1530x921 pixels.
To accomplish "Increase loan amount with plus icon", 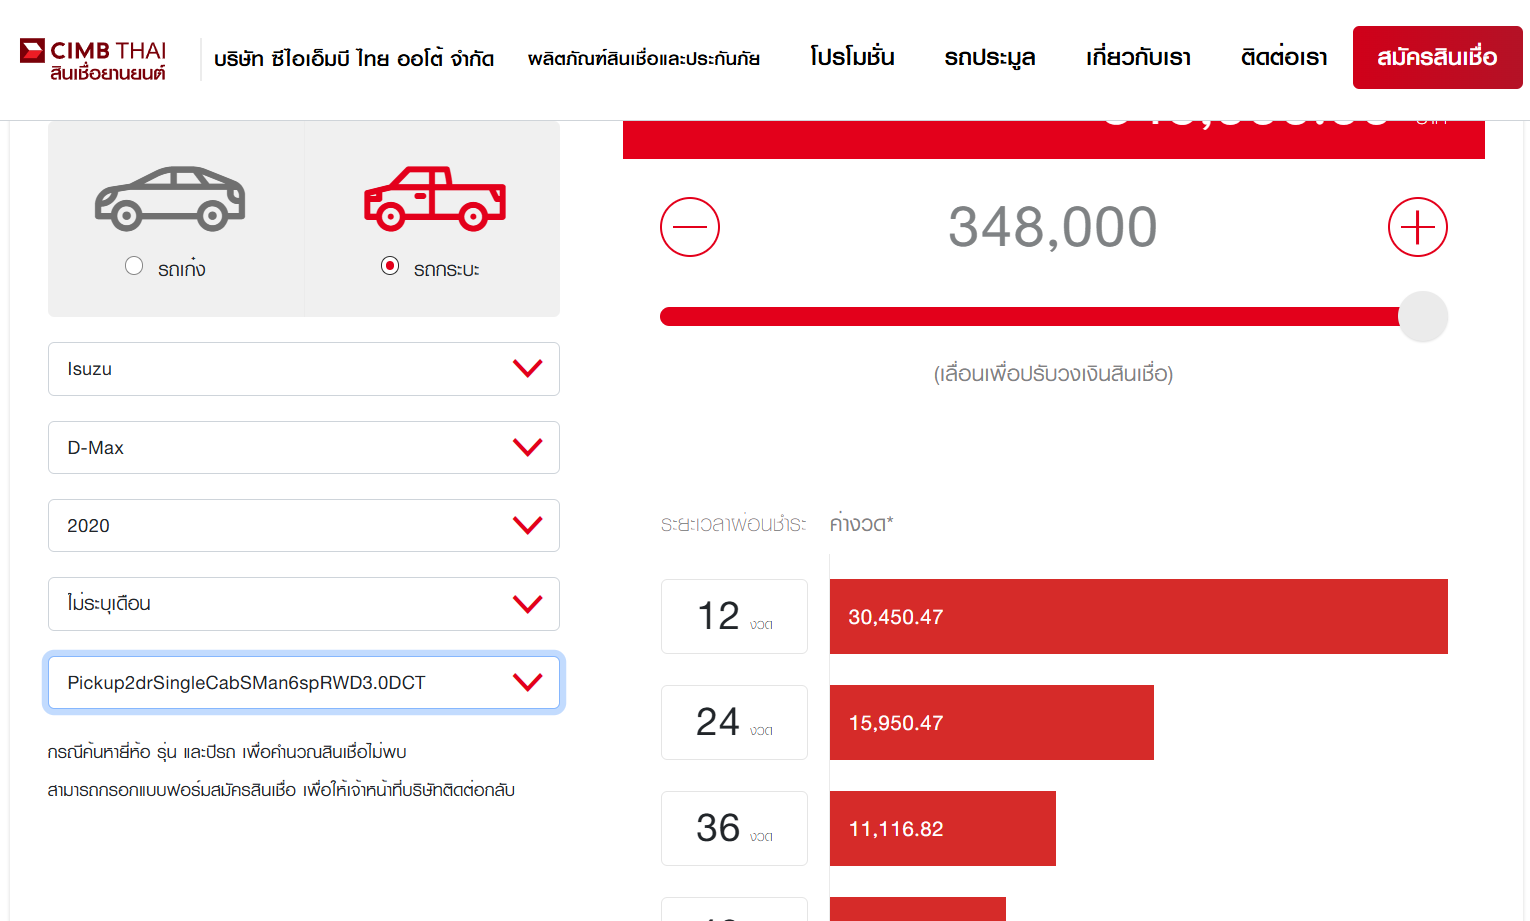I will pyautogui.click(x=1417, y=227).
